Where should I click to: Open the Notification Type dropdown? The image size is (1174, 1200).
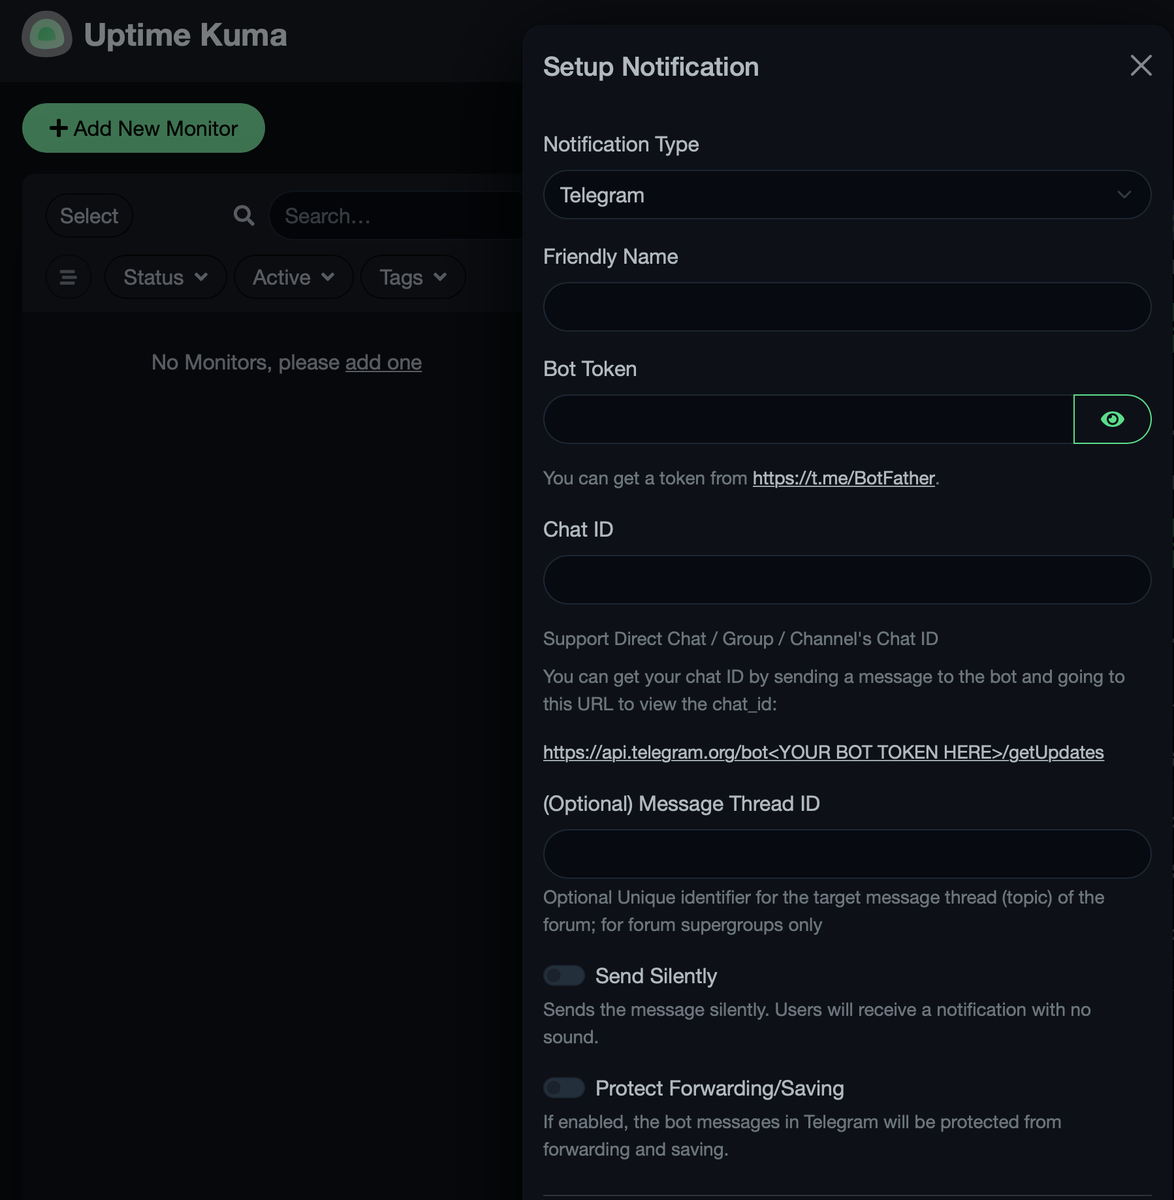pyautogui.click(x=846, y=195)
